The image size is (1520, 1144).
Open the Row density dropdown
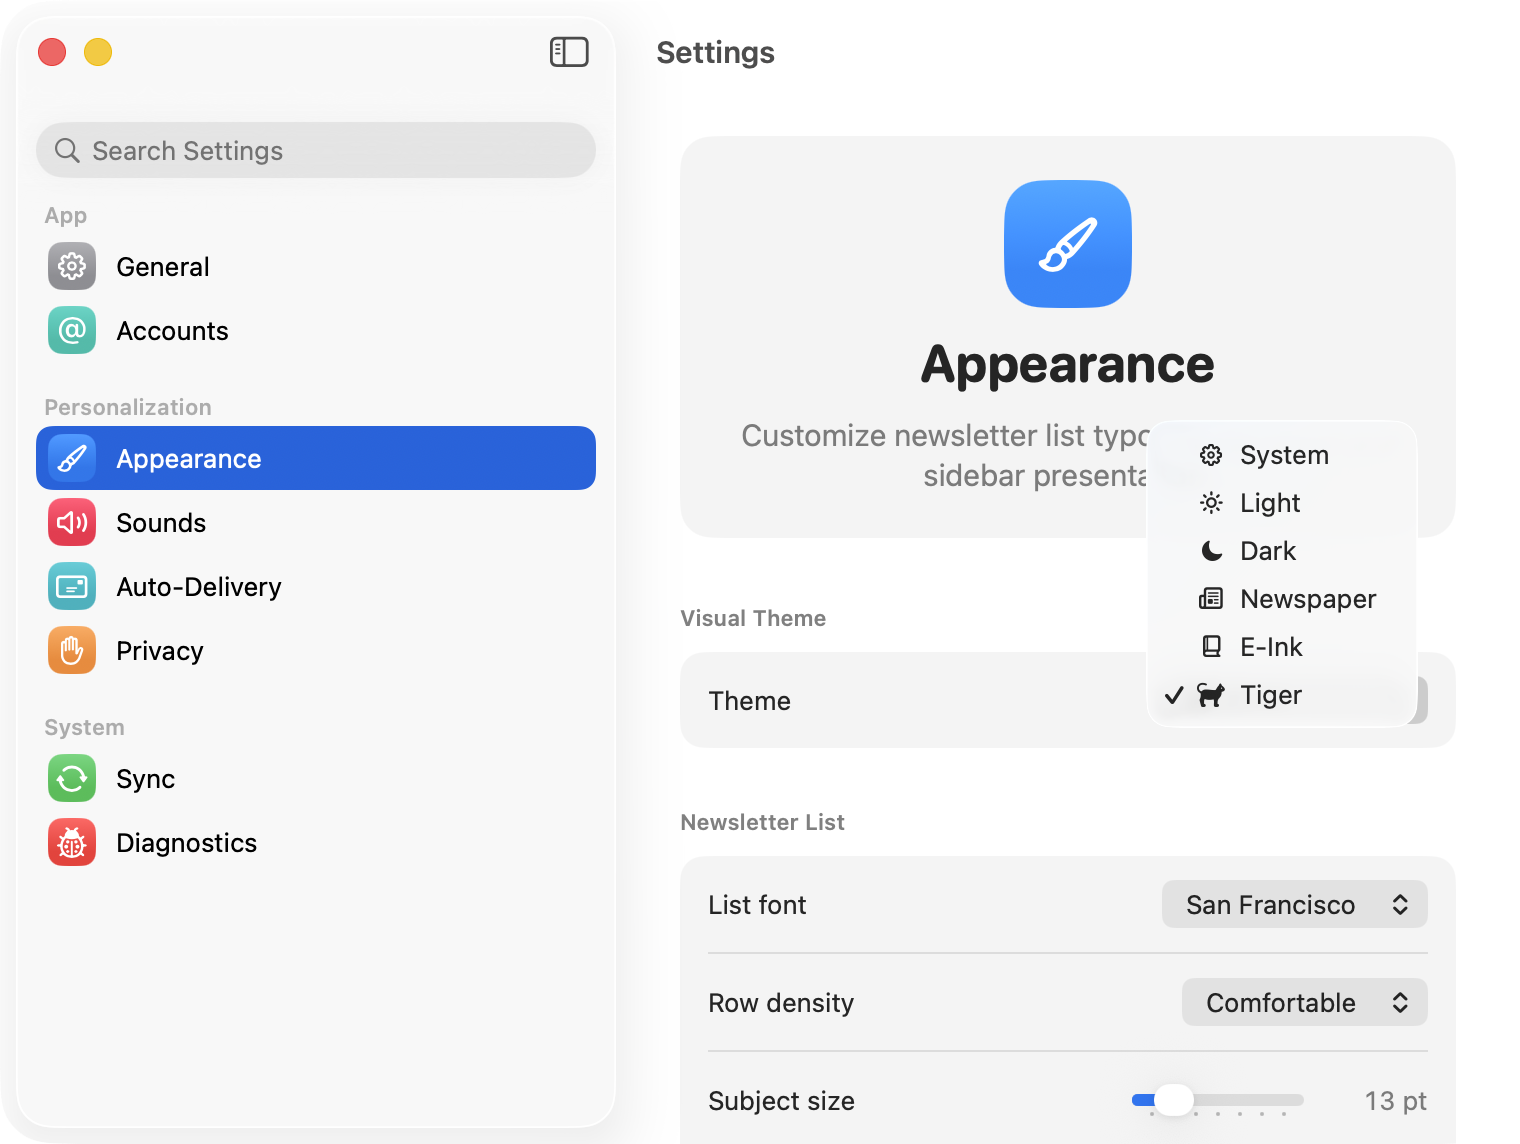(1304, 1002)
